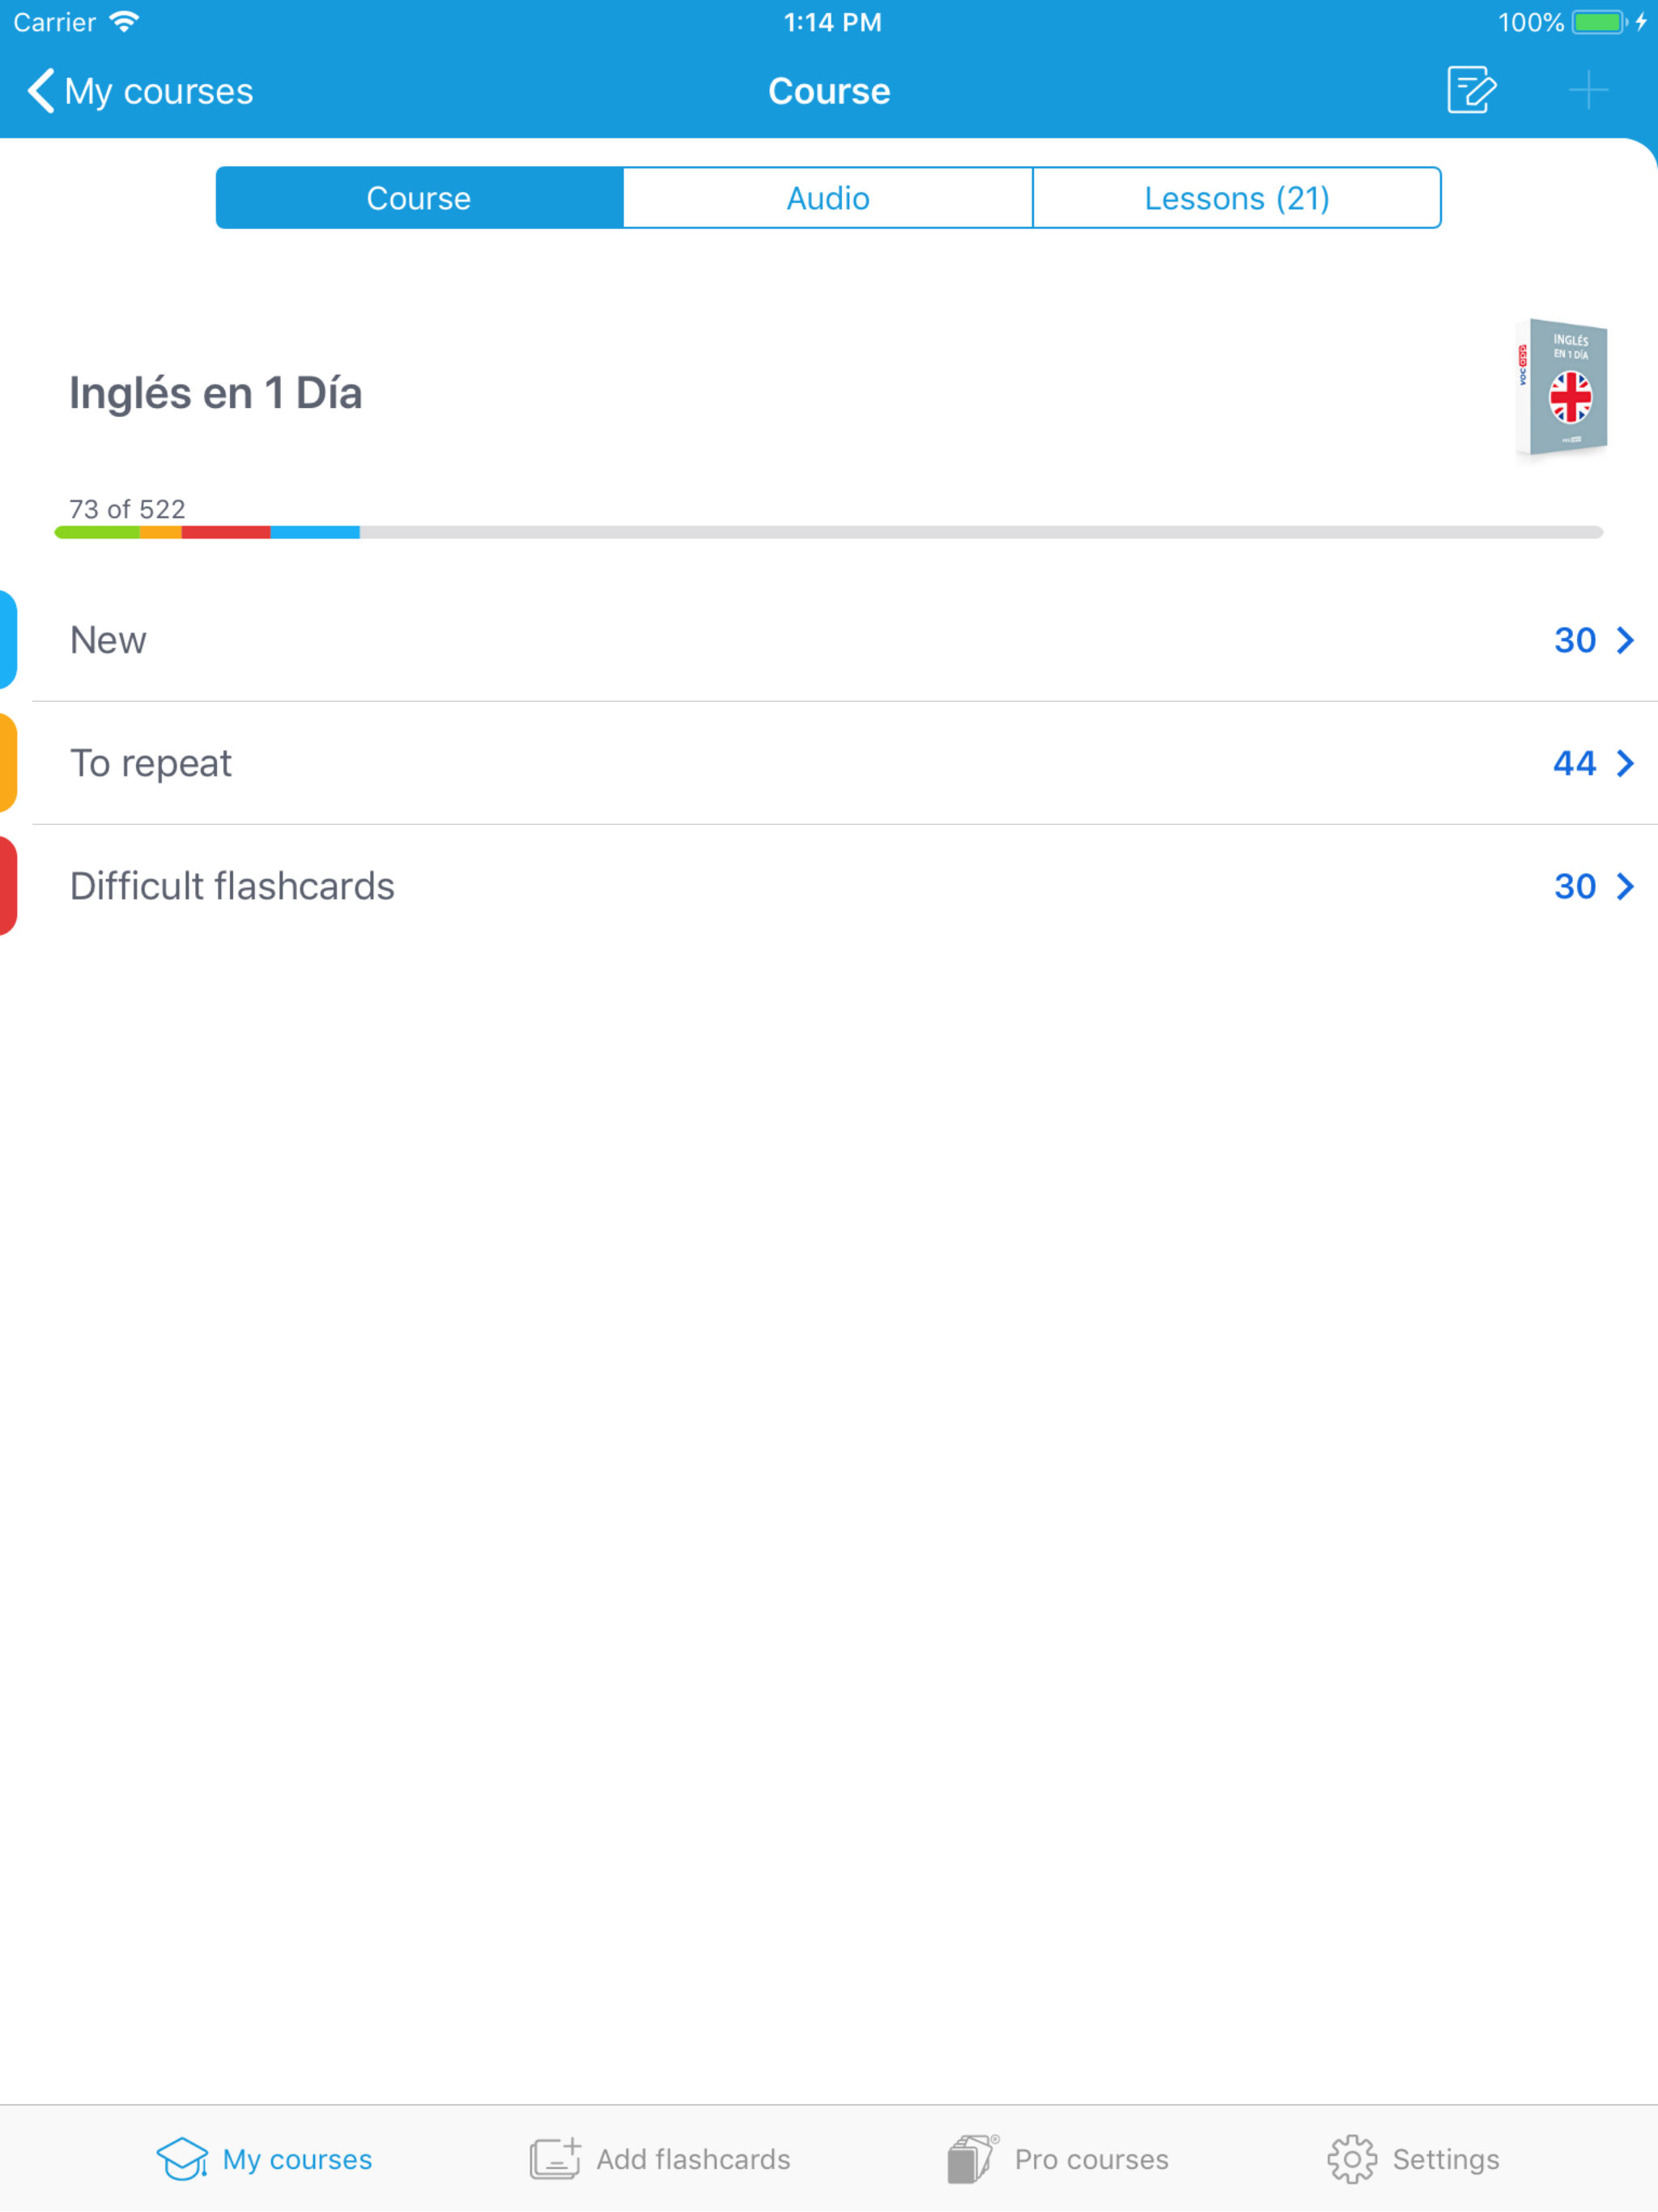Expand To repeat chevron
This screenshot has width=1658, height=2212.
1625,763
